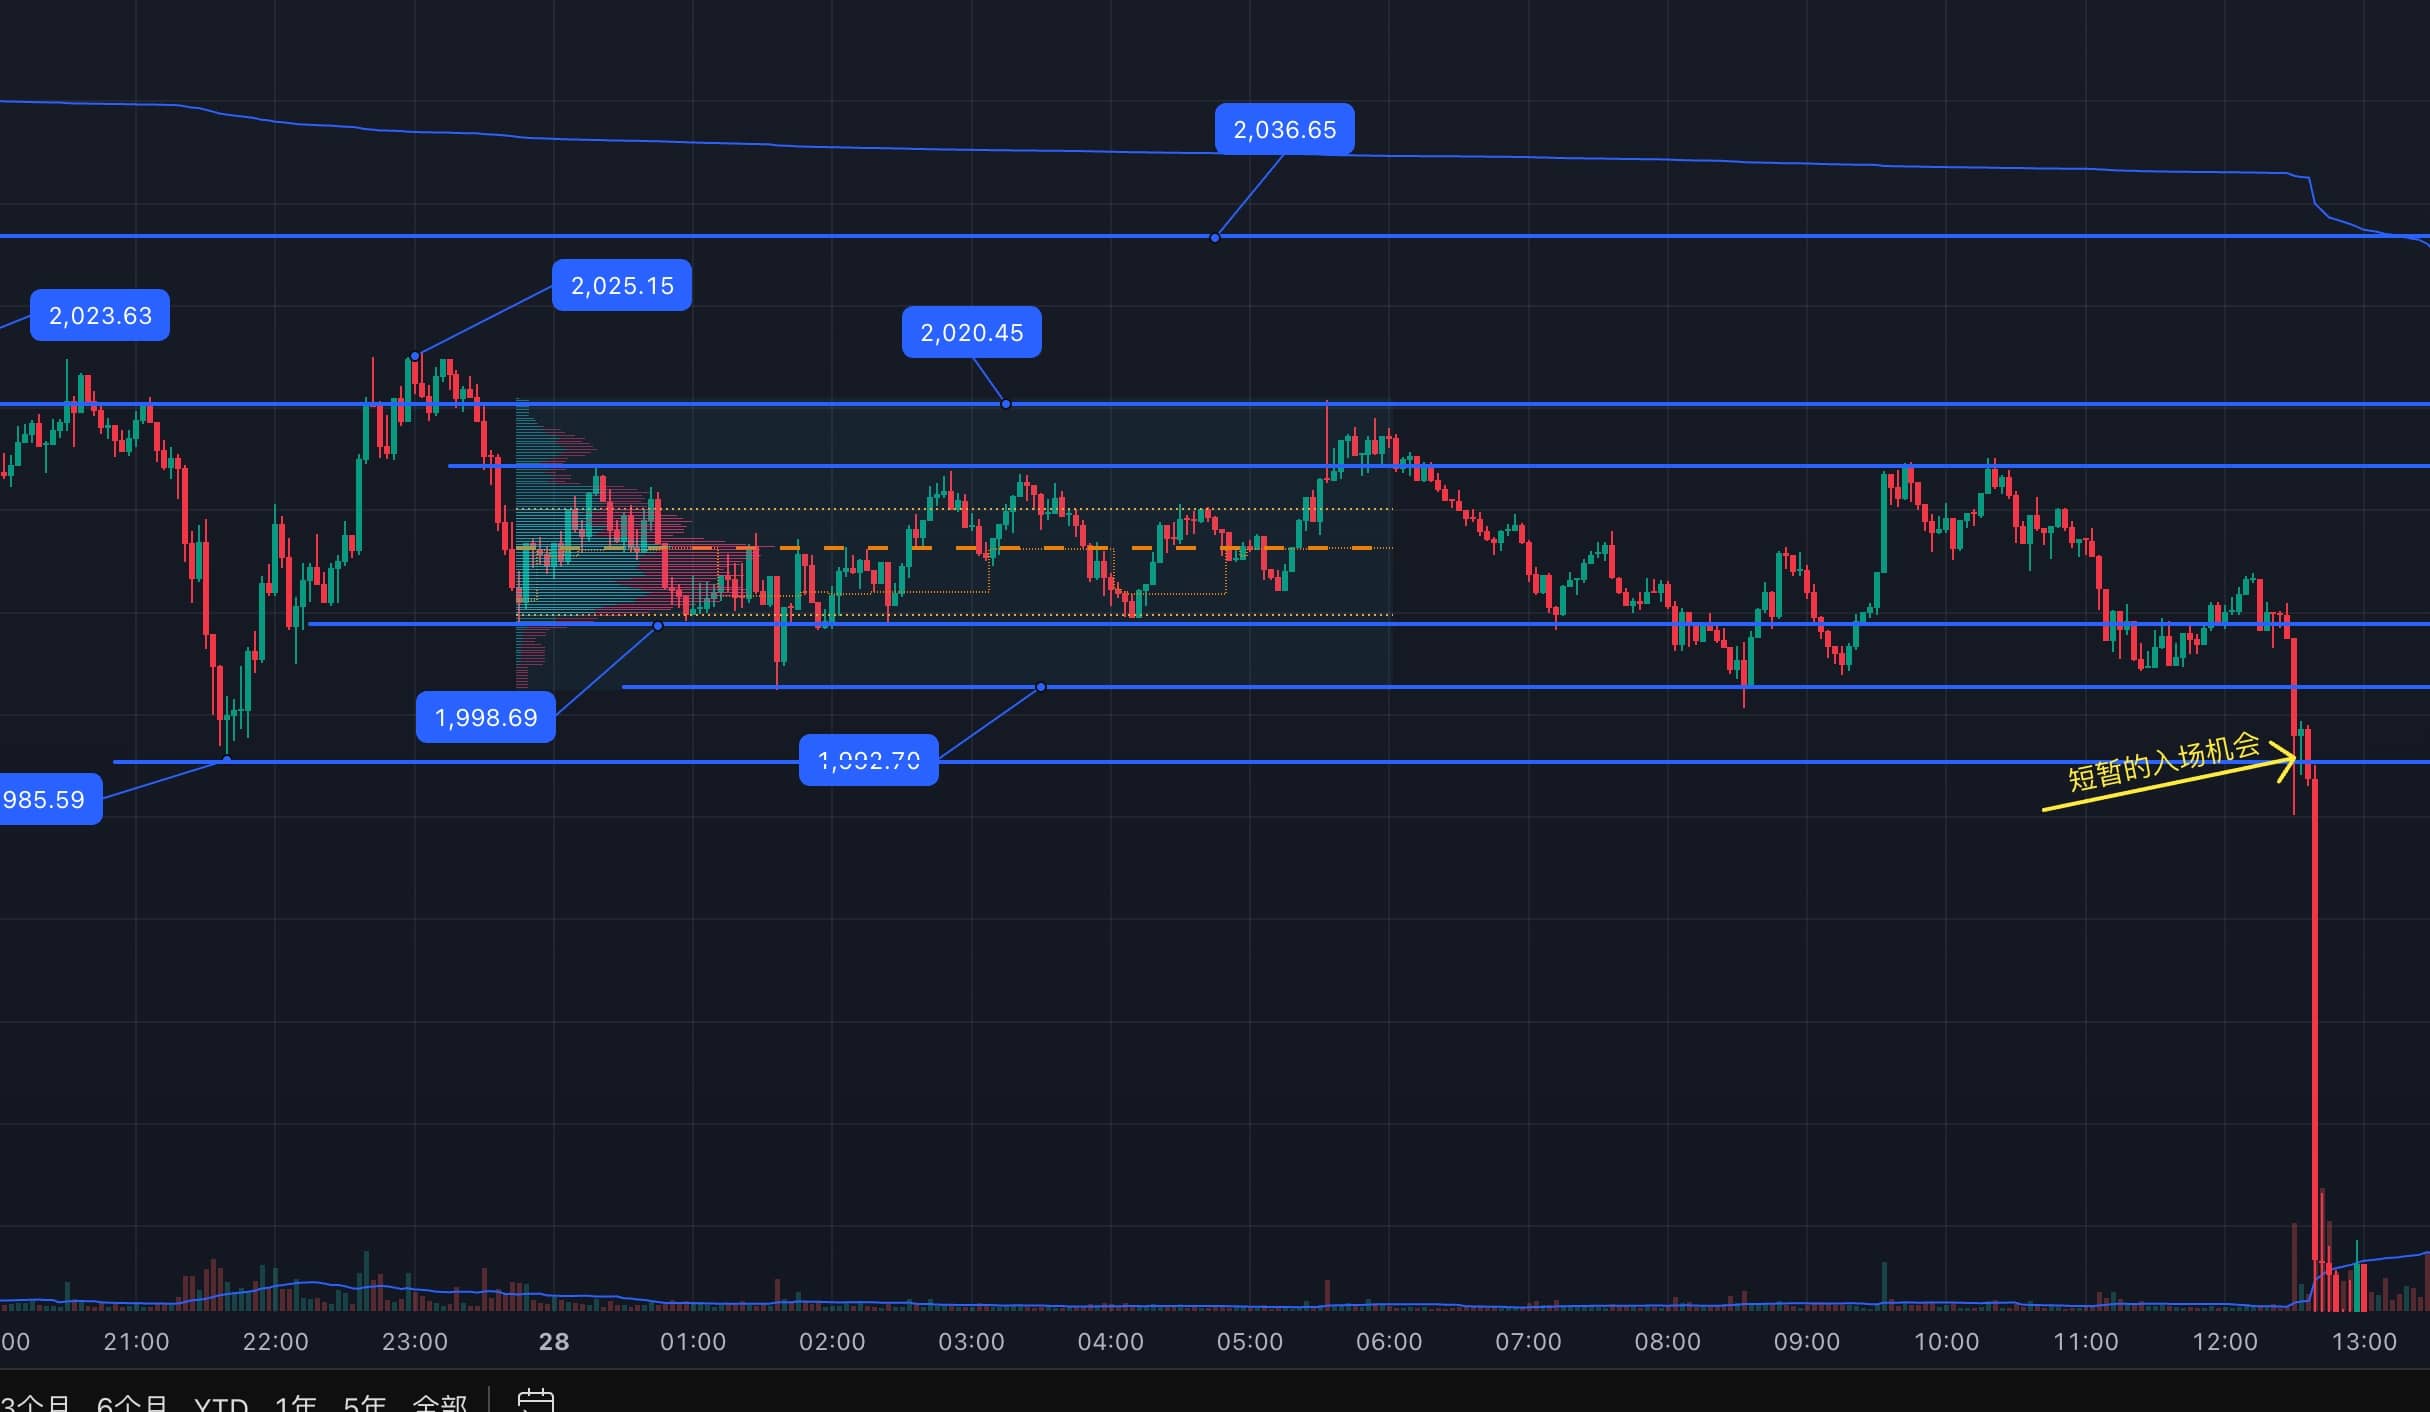Select the 2,023.63 price callout
The width and height of the screenshot is (2430, 1412).
coord(100,315)
